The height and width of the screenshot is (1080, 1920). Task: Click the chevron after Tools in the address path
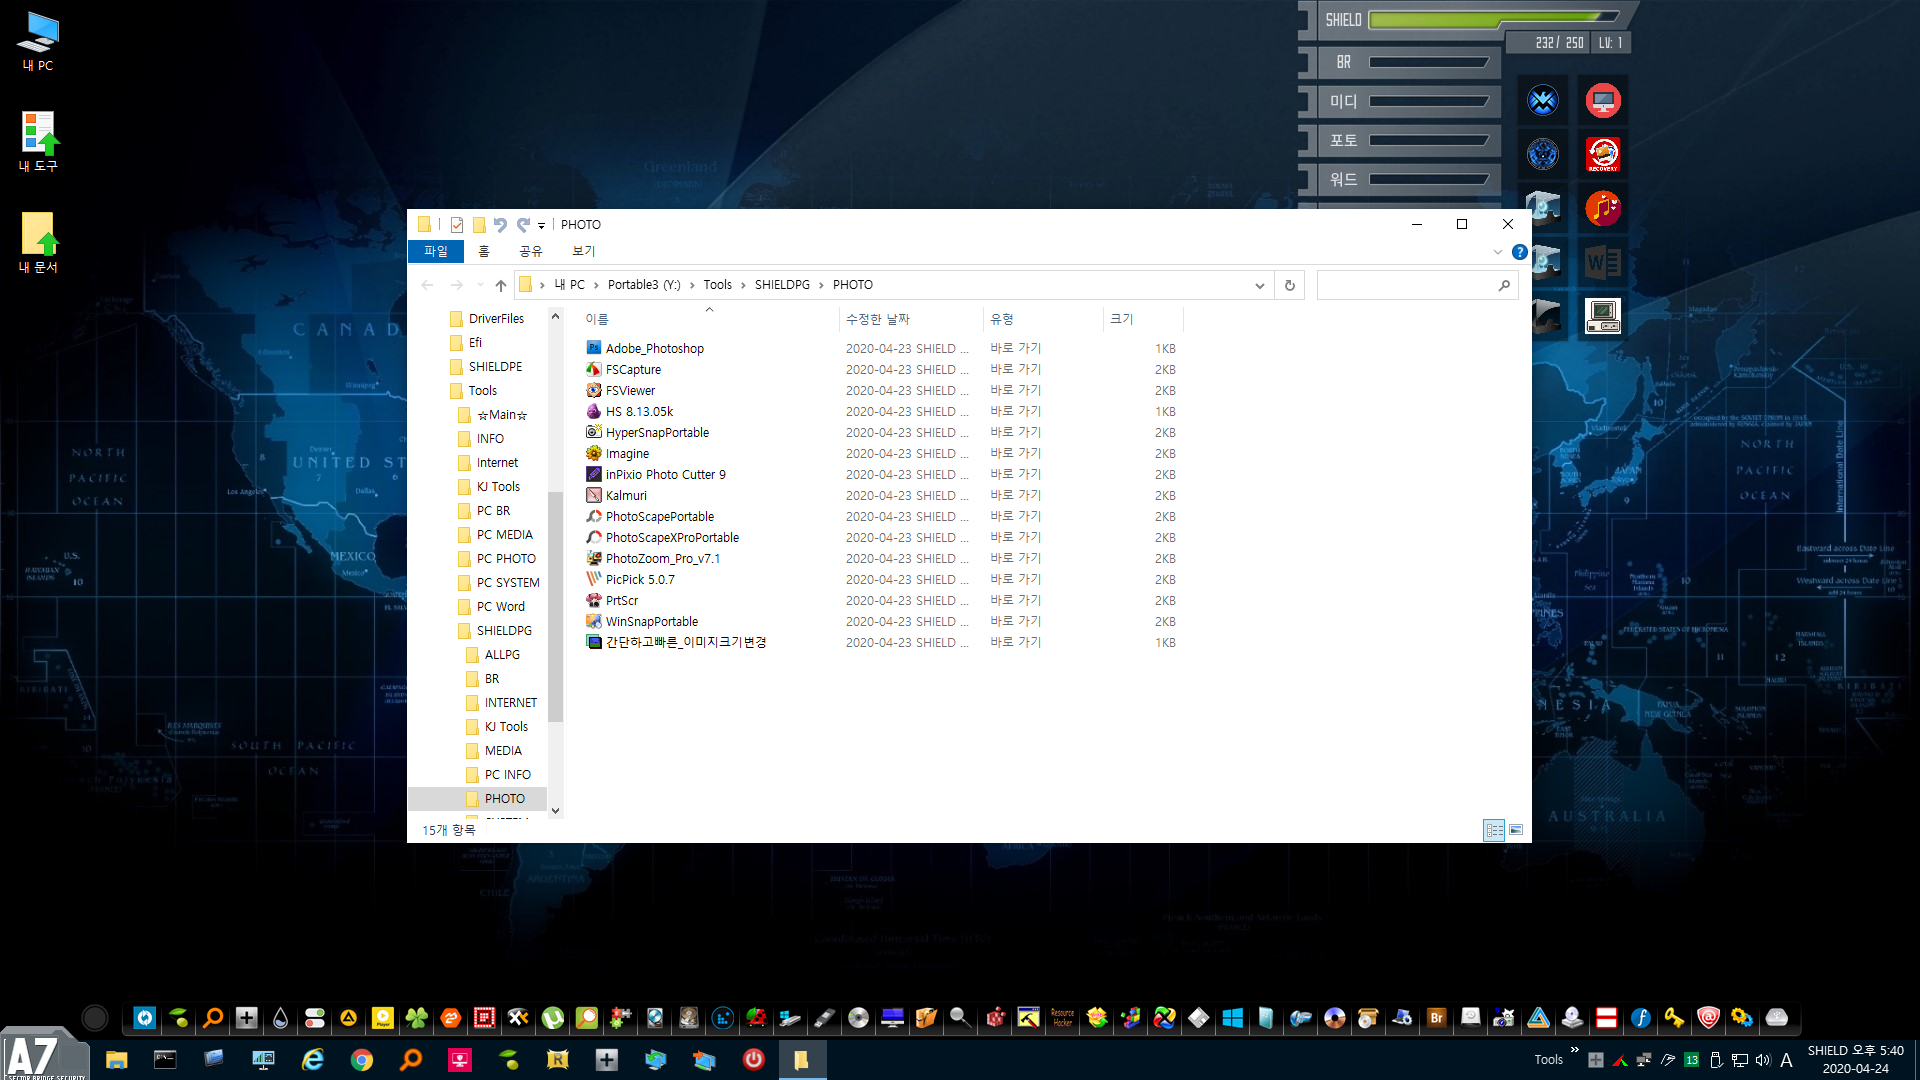[x=743, y=285]
